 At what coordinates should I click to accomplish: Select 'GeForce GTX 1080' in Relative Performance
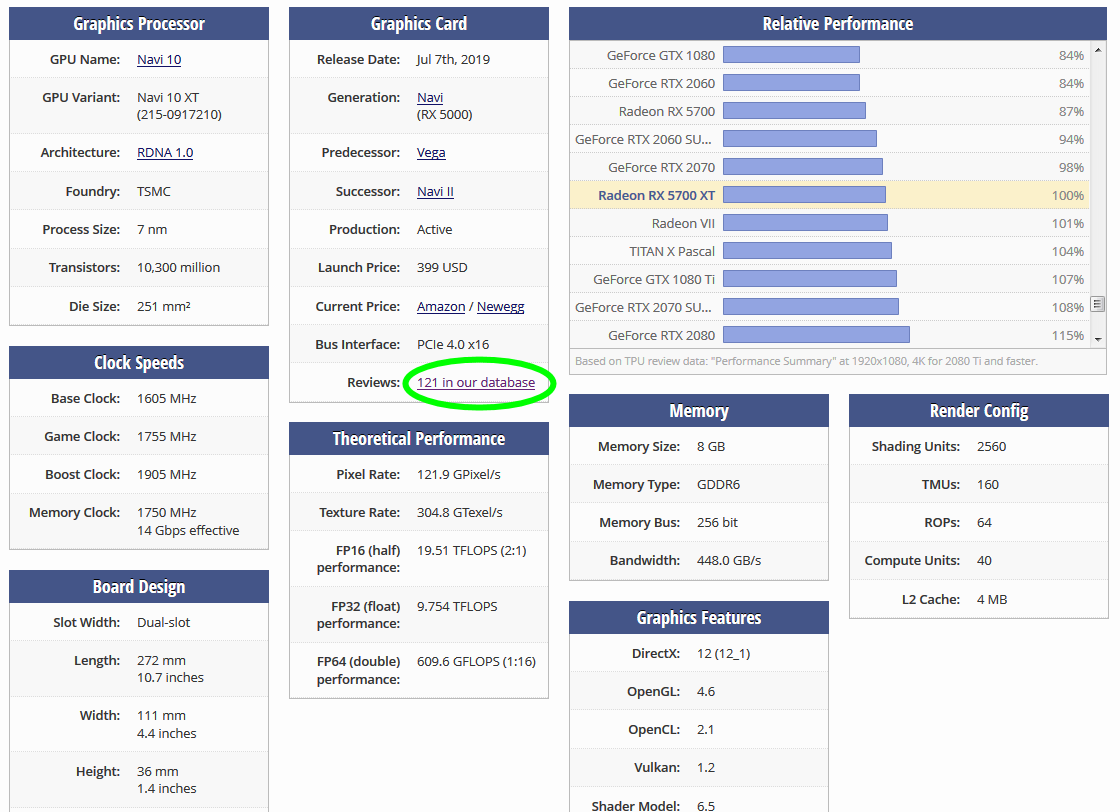(x=661, y=55)
